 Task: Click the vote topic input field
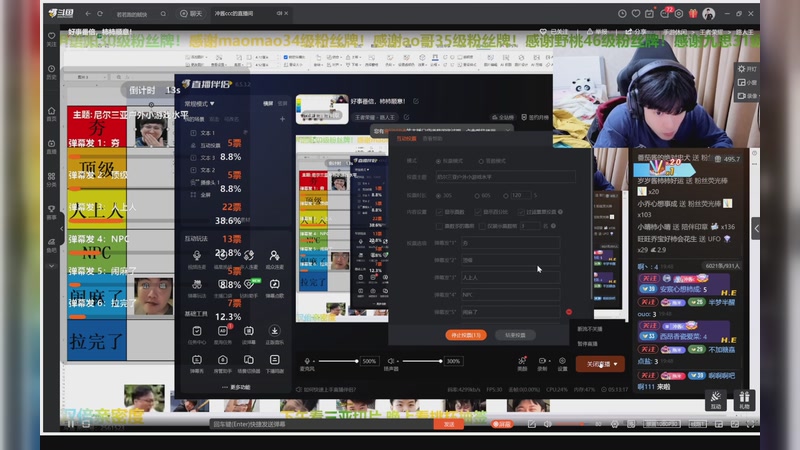[505, 177]
